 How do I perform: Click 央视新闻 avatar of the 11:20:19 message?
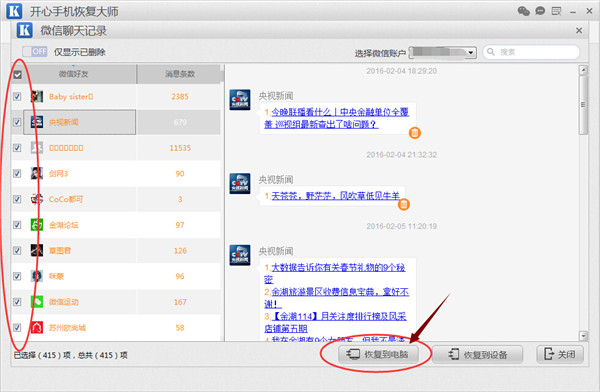240,255
